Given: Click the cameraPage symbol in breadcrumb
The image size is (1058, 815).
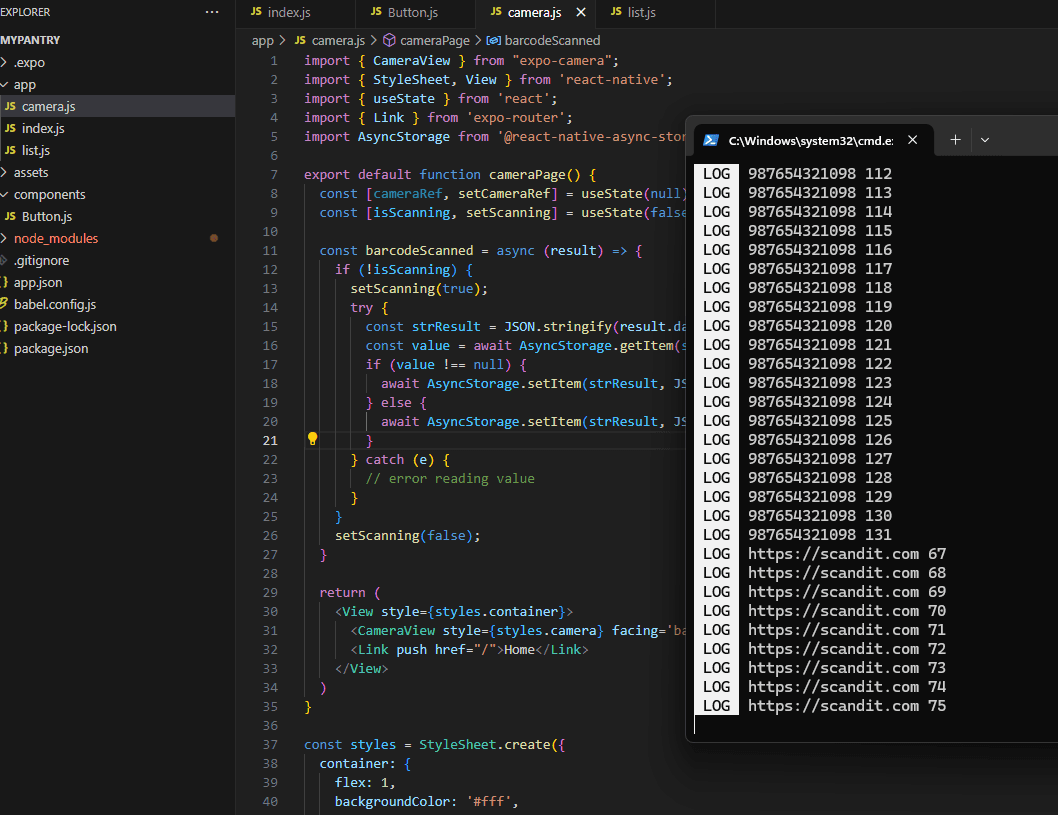Looking at the screenshot, I should (x=434, y=41).
